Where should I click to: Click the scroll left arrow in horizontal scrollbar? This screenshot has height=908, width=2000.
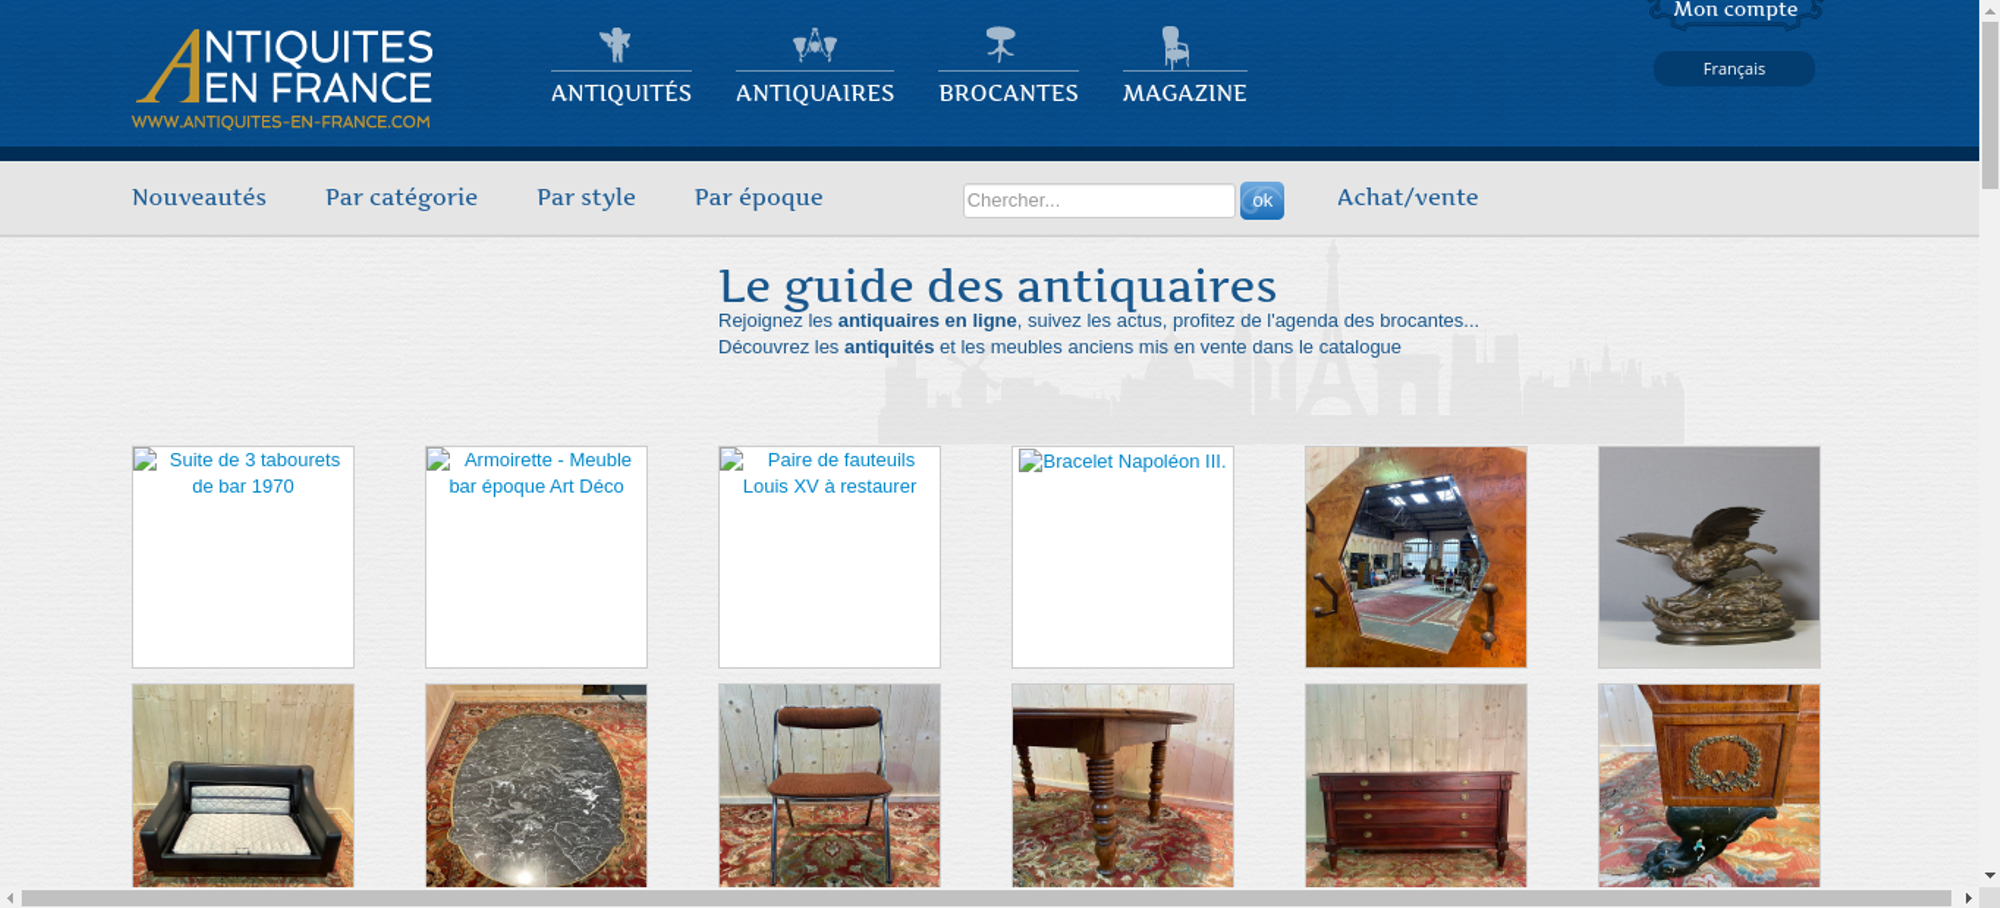click(x=10, y=898)
